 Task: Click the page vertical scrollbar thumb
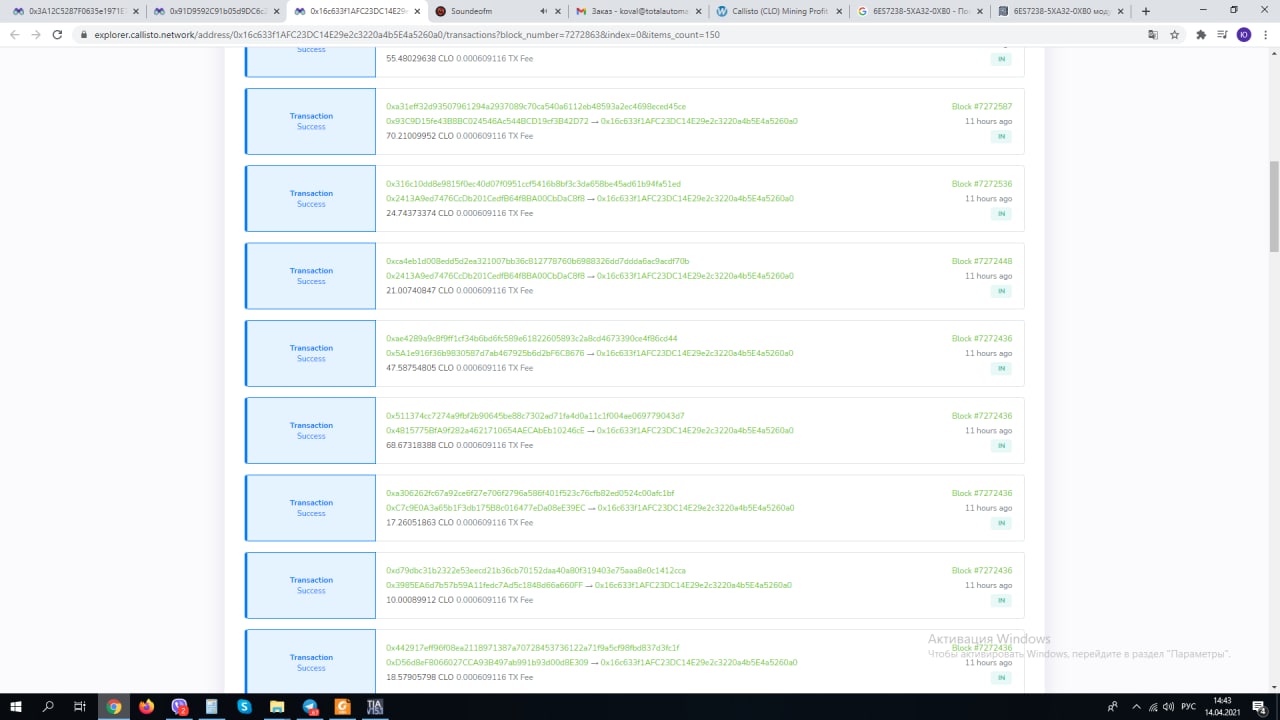(x=1274, y=205)
